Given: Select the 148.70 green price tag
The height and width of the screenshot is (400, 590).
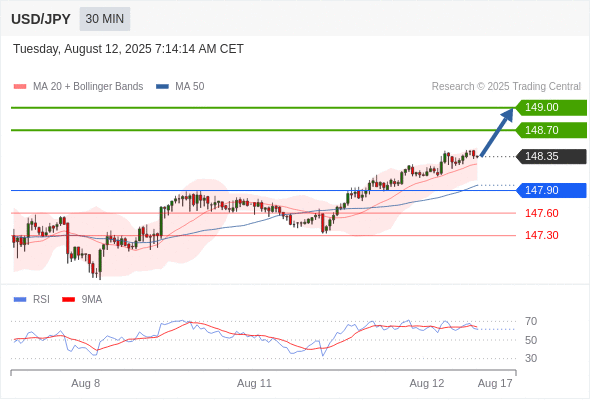Looking at the screenshot, I should click(x=551, y=130).
